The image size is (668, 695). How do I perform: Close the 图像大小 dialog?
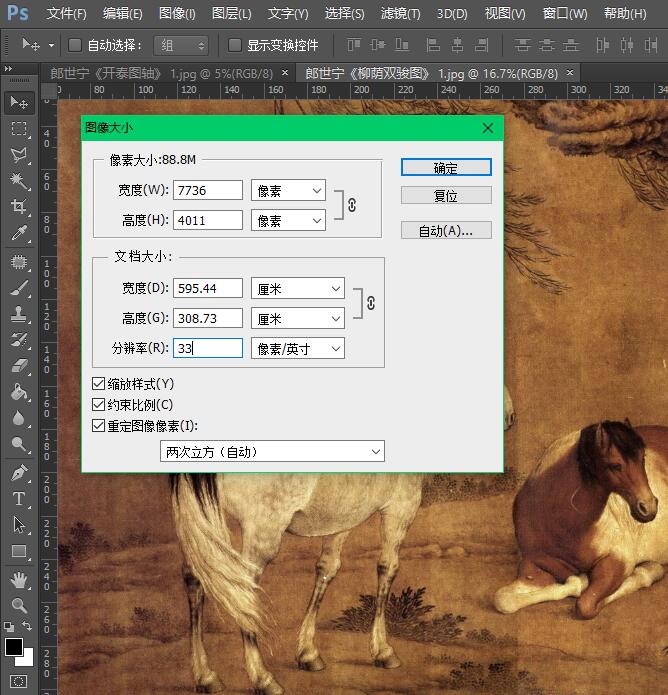488,128
